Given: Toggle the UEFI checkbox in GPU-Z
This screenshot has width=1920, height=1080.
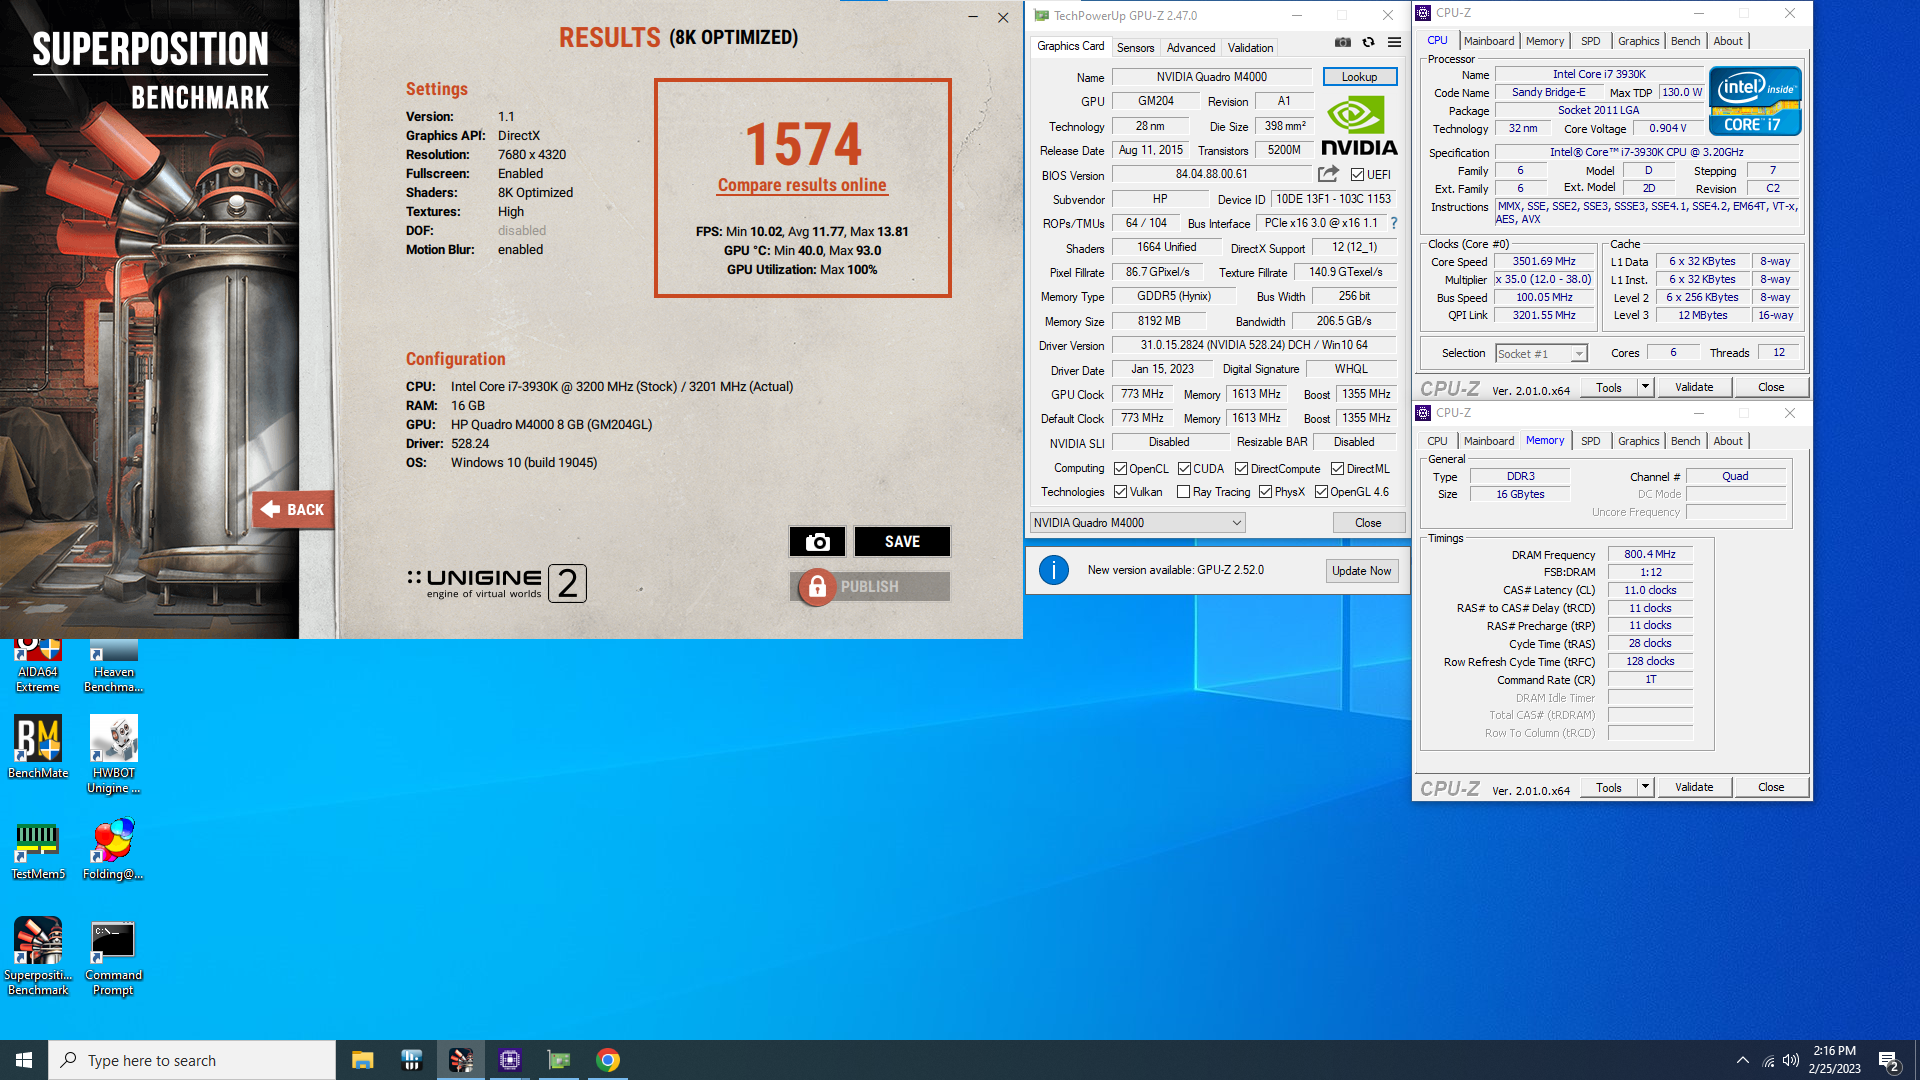Looking at the screenshot, I should 1357,175.
